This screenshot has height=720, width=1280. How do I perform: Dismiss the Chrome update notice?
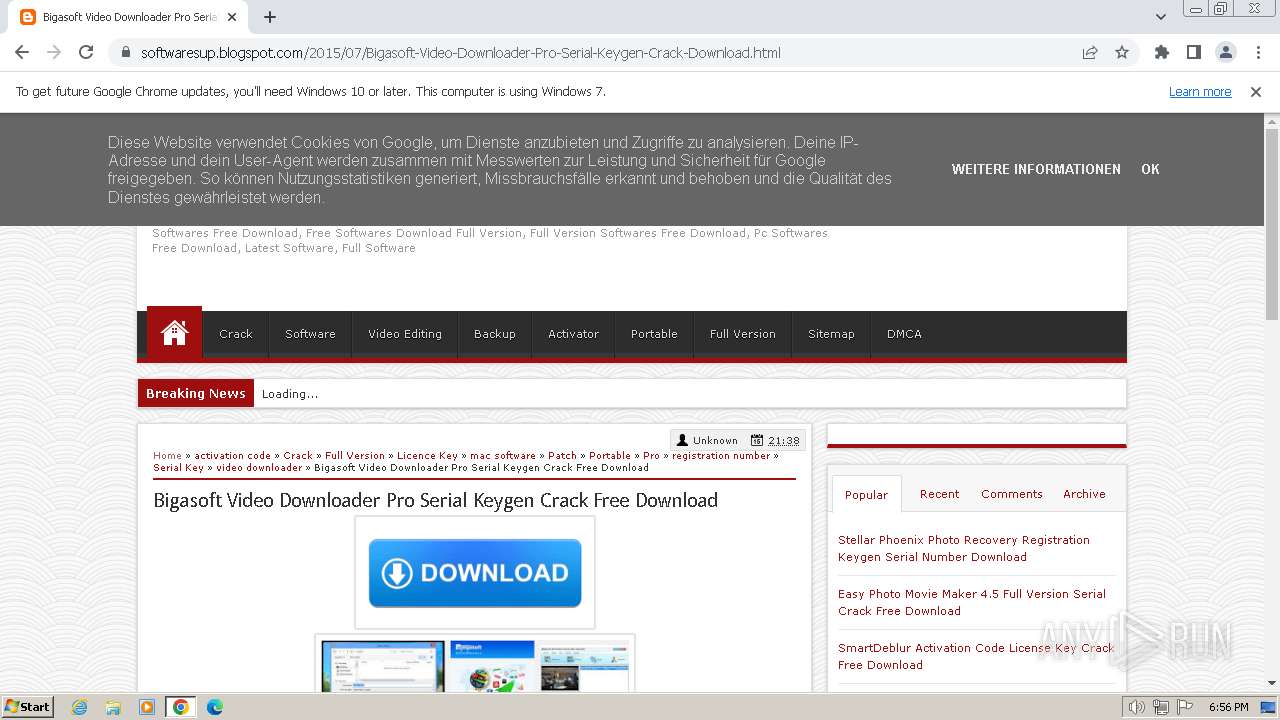coord(1256,92)
